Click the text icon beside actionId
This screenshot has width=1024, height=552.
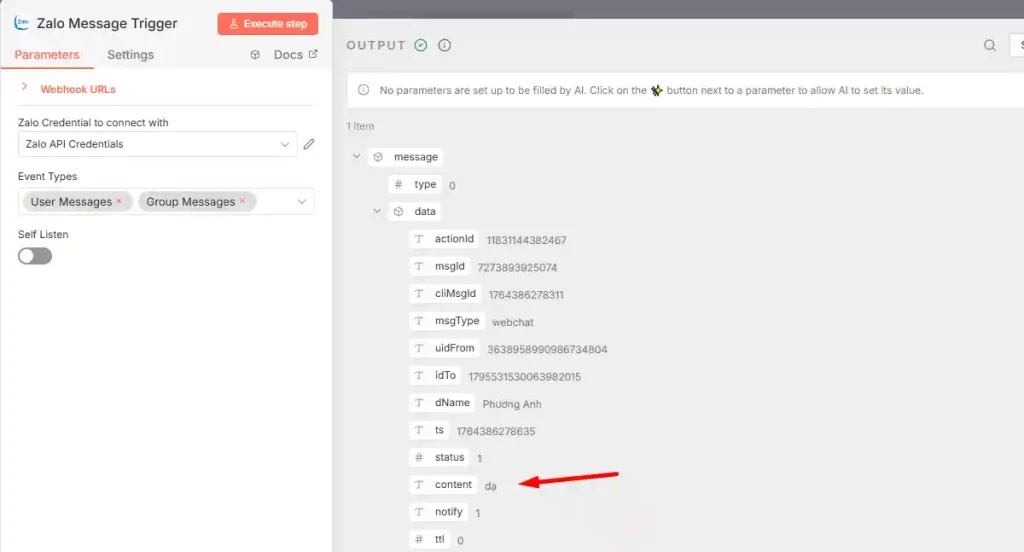coord(419,239)
